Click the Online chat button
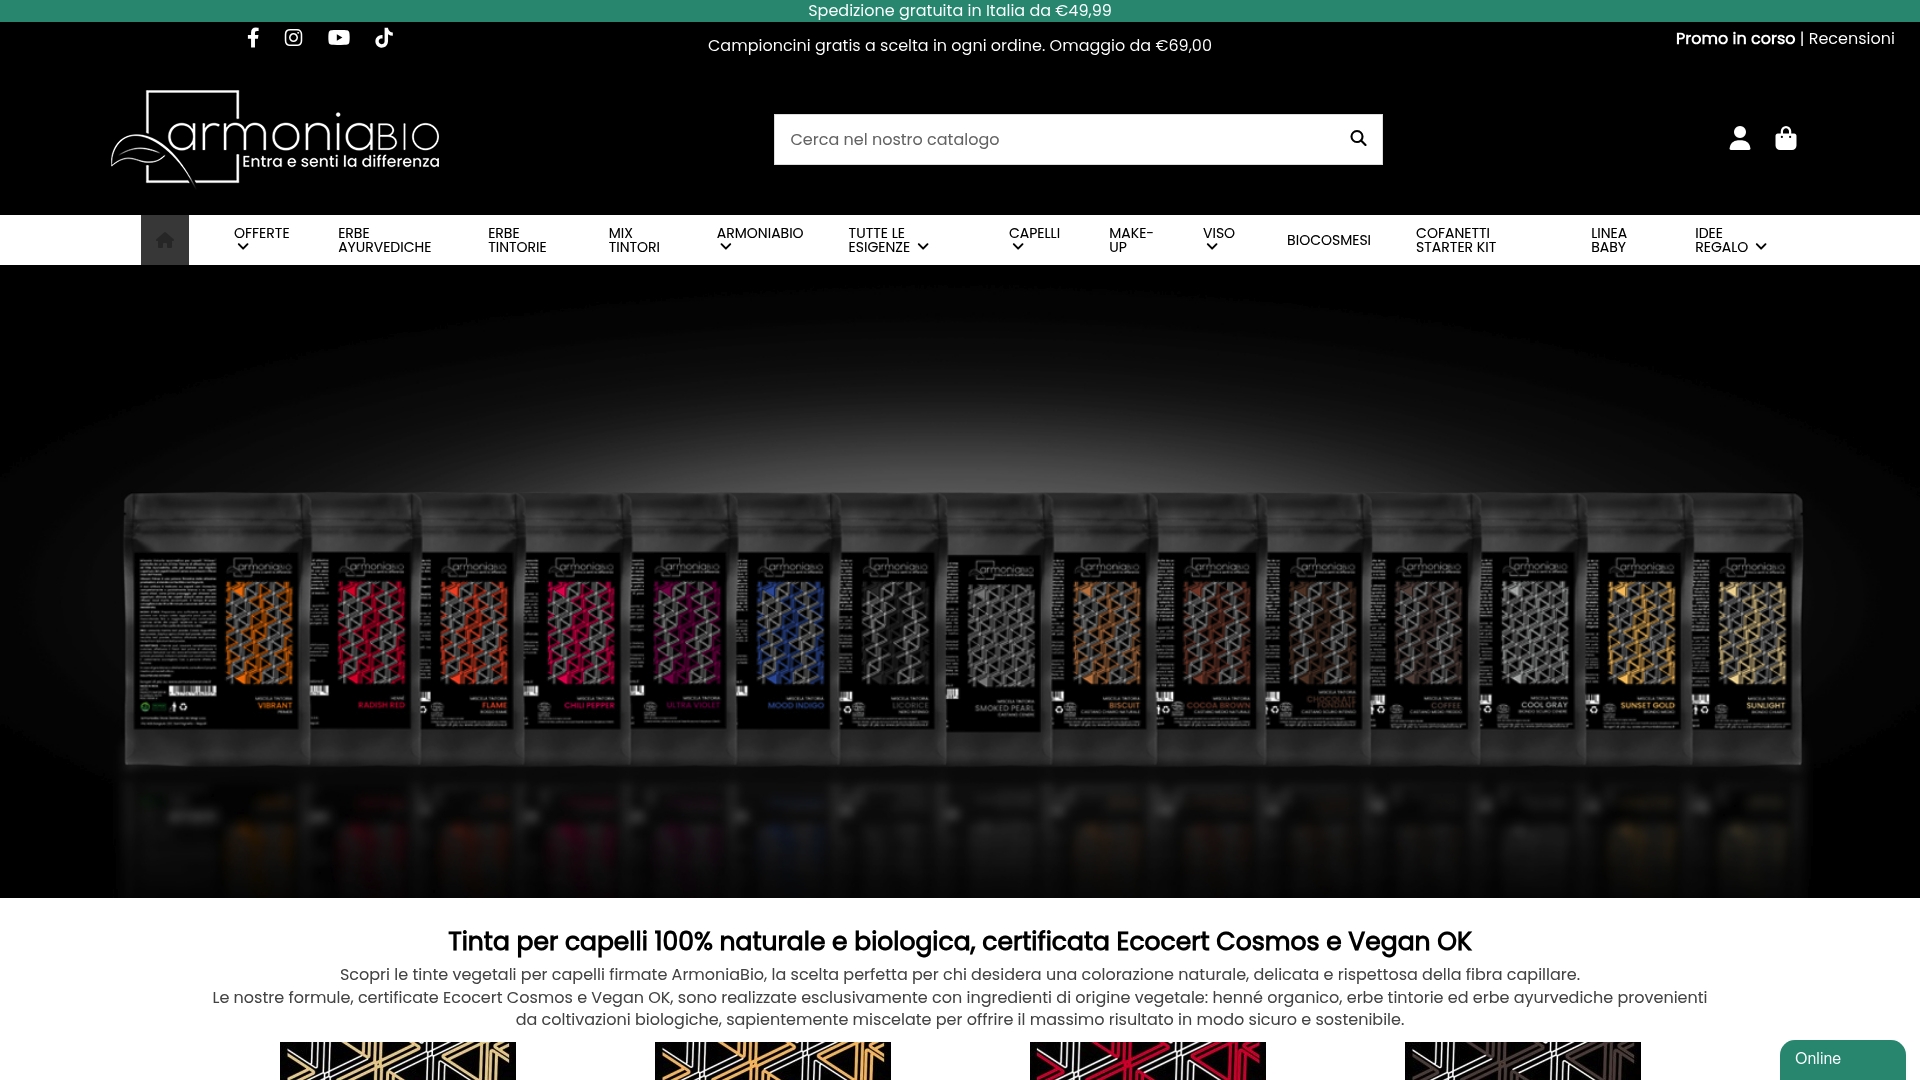Image resolution: width=1920 pixels, height=1080 pixels. click(x=1842, y=1059)
